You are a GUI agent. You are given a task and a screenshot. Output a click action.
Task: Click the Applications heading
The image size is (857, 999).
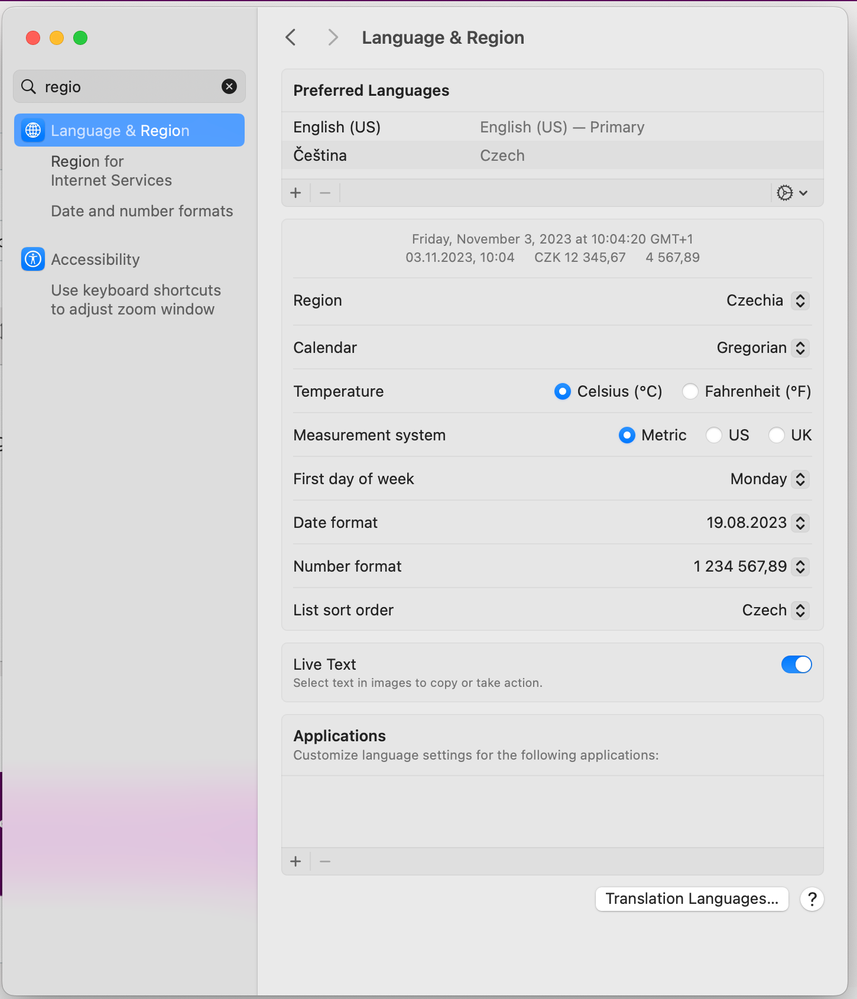pos(340,736)
